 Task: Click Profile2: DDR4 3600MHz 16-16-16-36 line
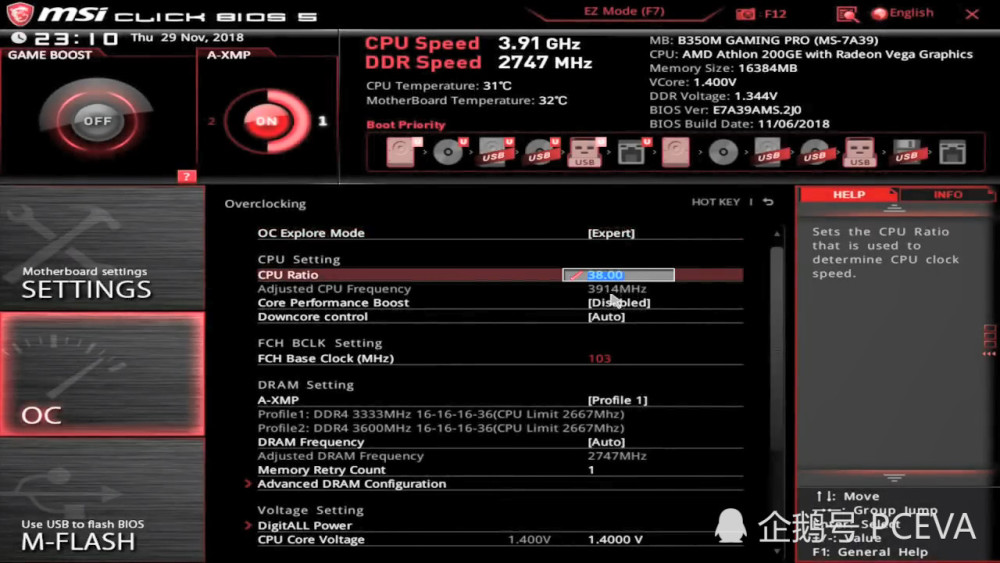tap(441, 428)
